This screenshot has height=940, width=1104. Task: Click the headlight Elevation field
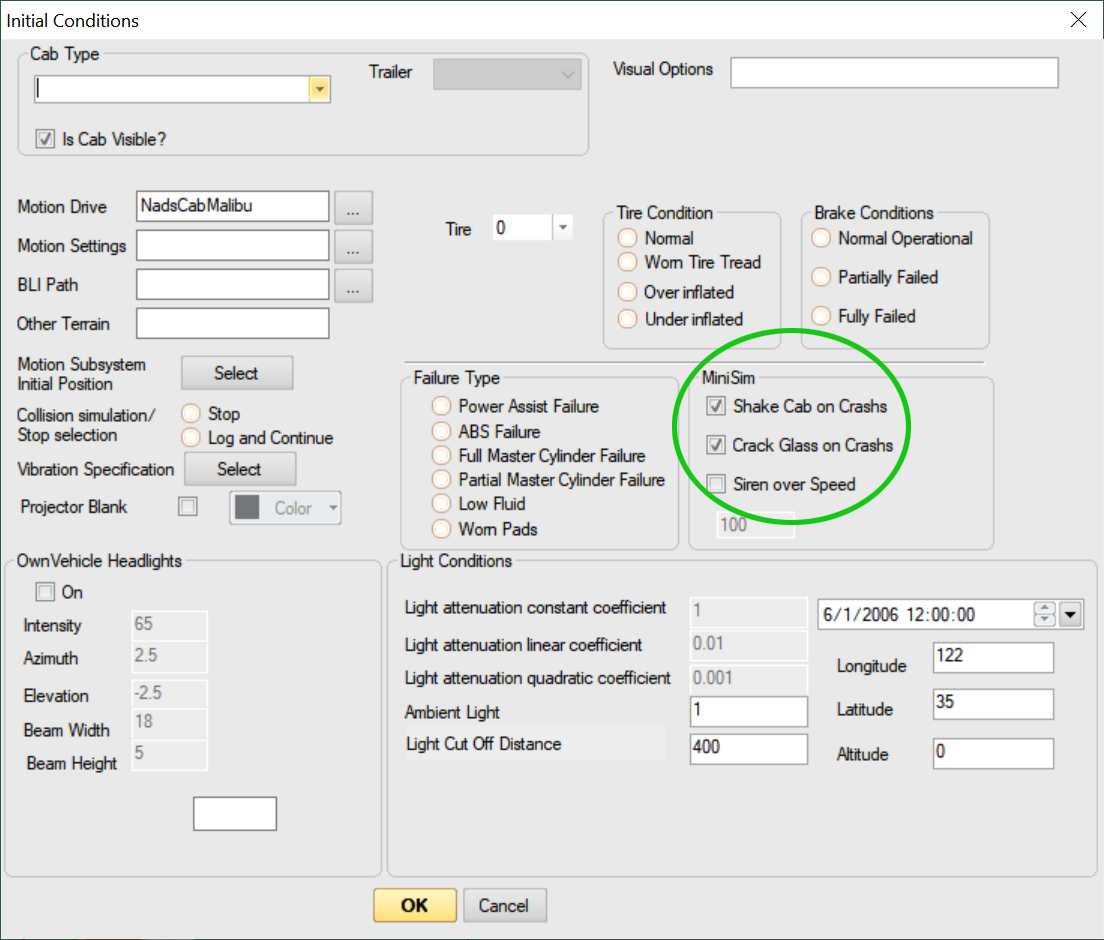click(170, 694)
